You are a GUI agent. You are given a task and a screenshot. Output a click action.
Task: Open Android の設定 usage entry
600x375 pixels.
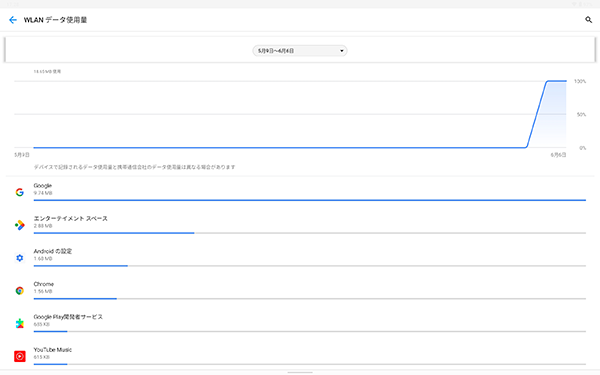click(300, 258)
